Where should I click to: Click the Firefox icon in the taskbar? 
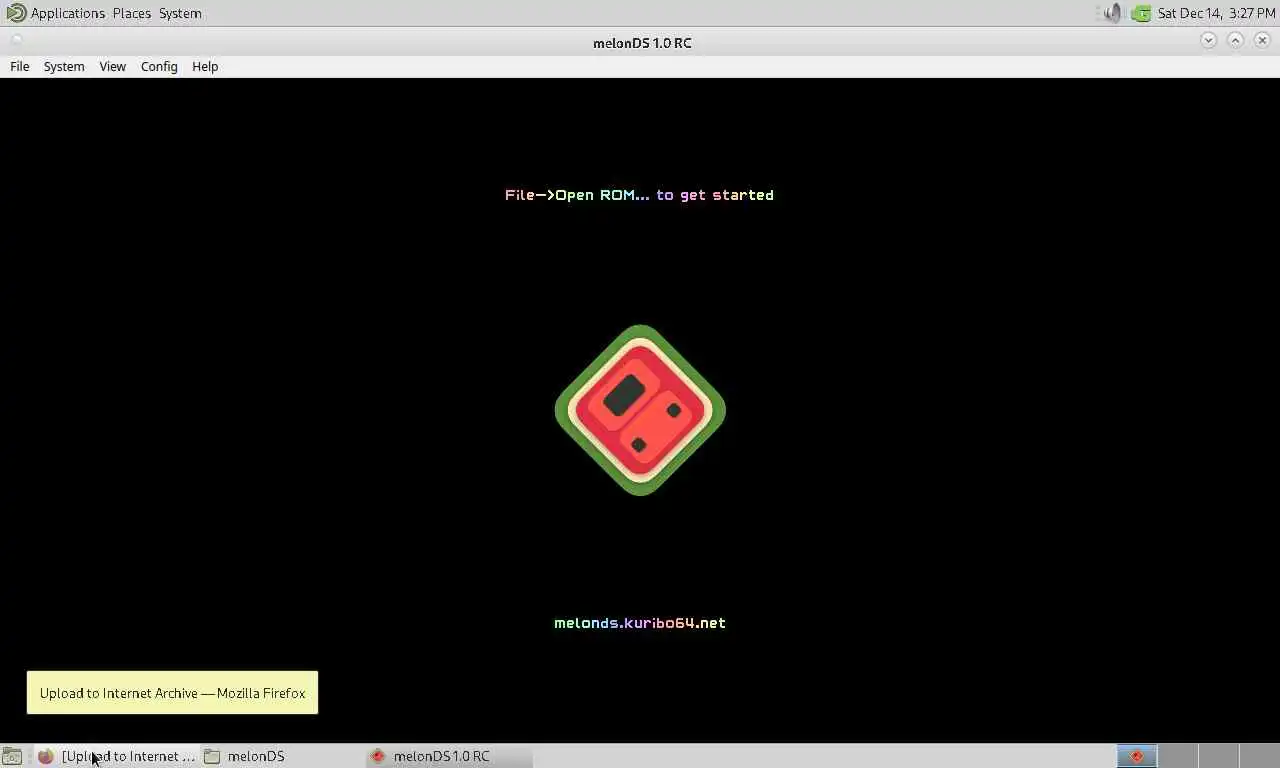(x=46, y=756)
